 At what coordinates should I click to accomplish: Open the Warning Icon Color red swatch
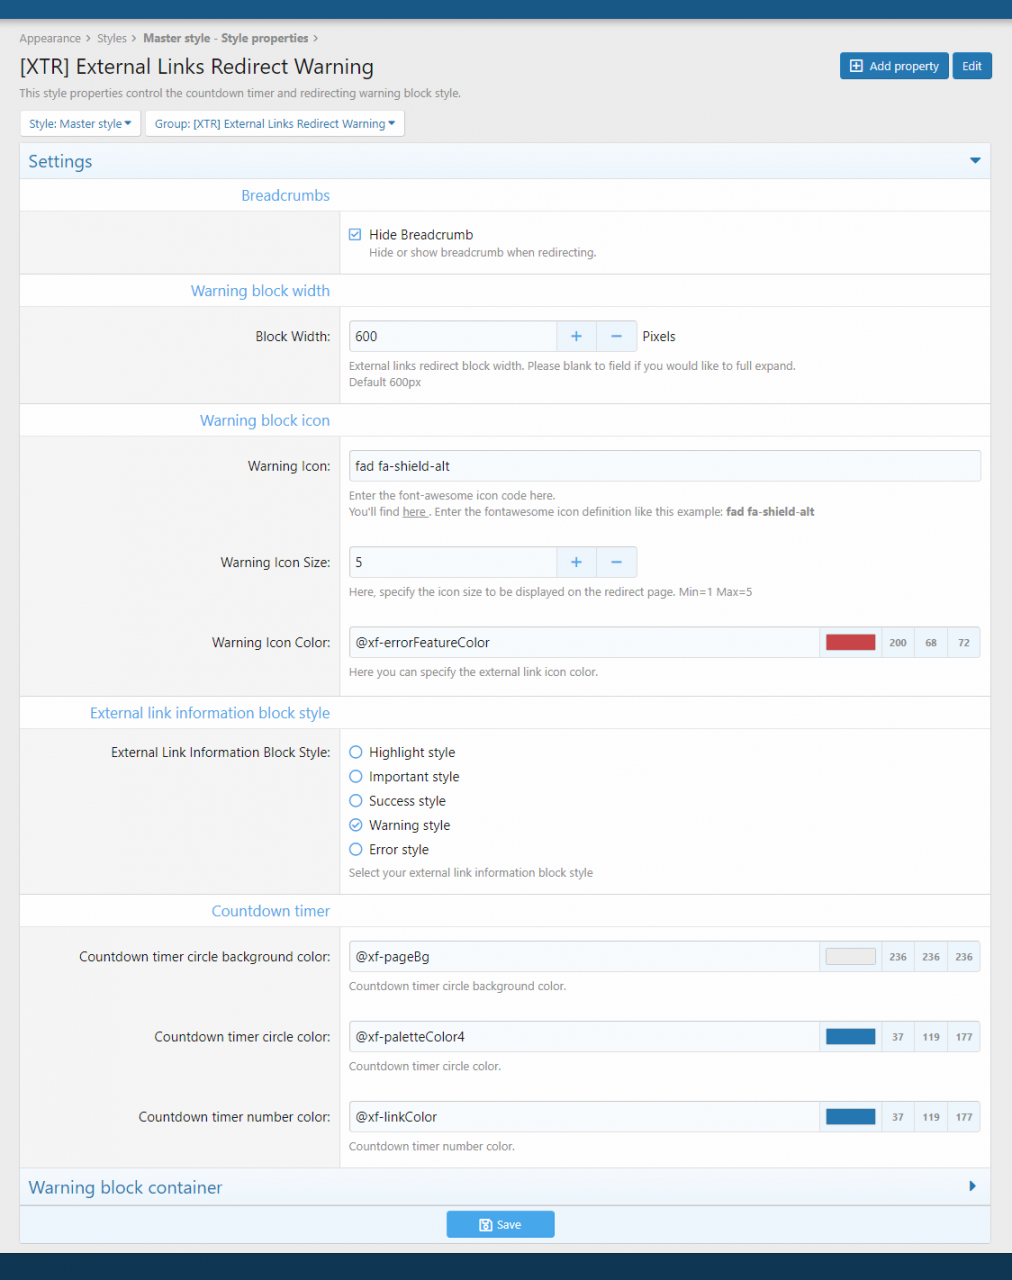point(850,643)
